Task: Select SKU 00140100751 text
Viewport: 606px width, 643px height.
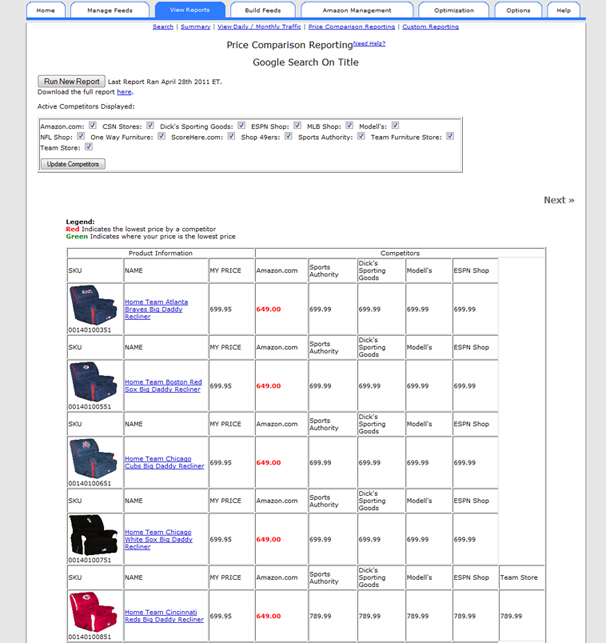Action: (89, 560)
